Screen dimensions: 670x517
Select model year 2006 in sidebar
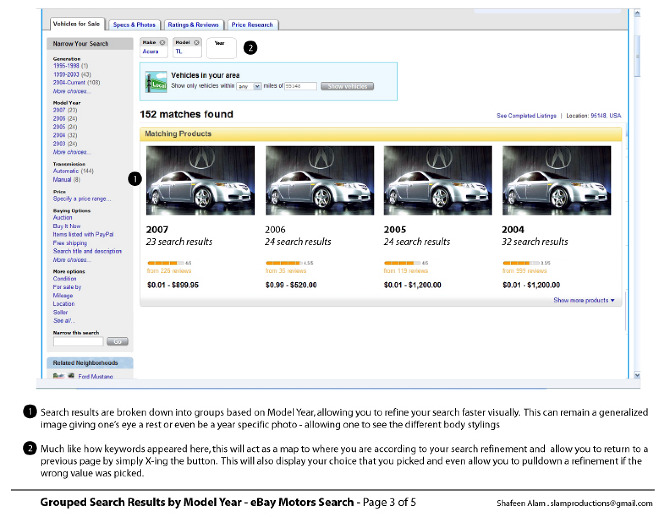click(59, 118)
